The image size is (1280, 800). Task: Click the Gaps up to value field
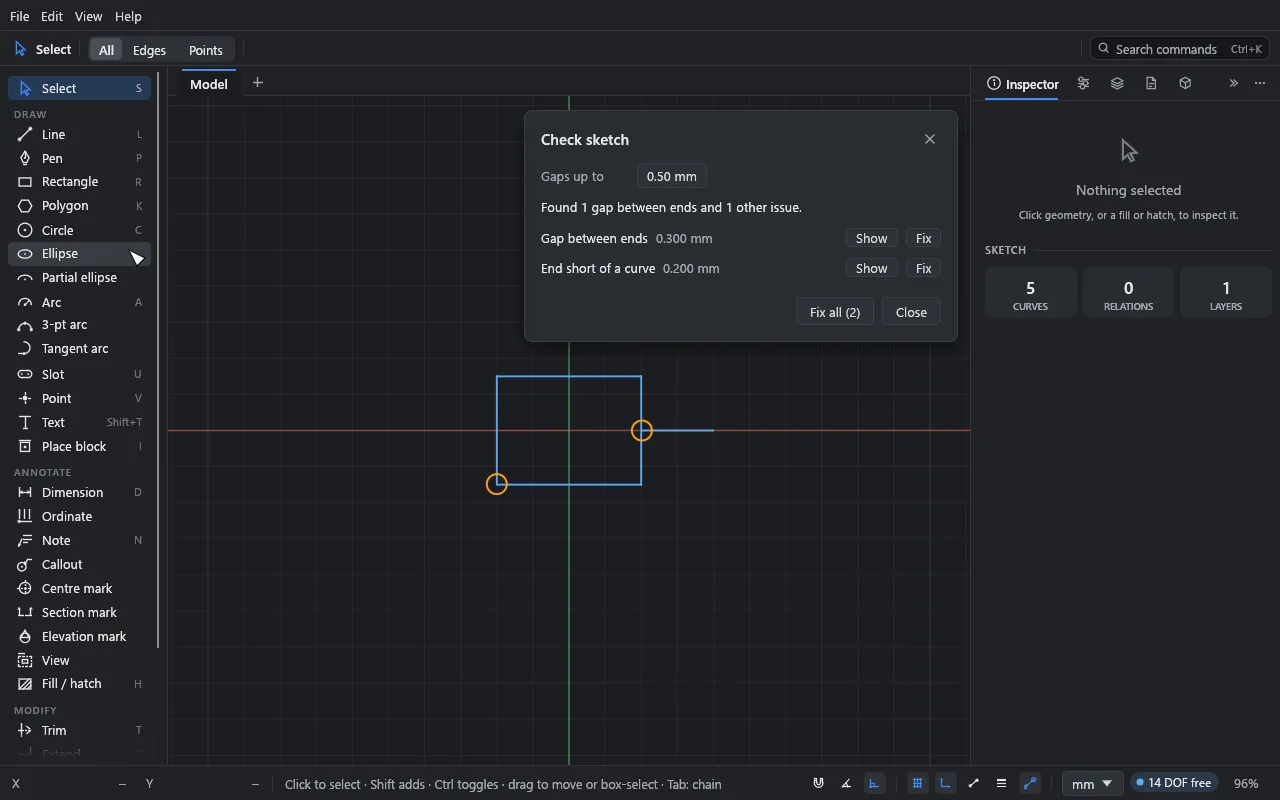coord(672,177)
